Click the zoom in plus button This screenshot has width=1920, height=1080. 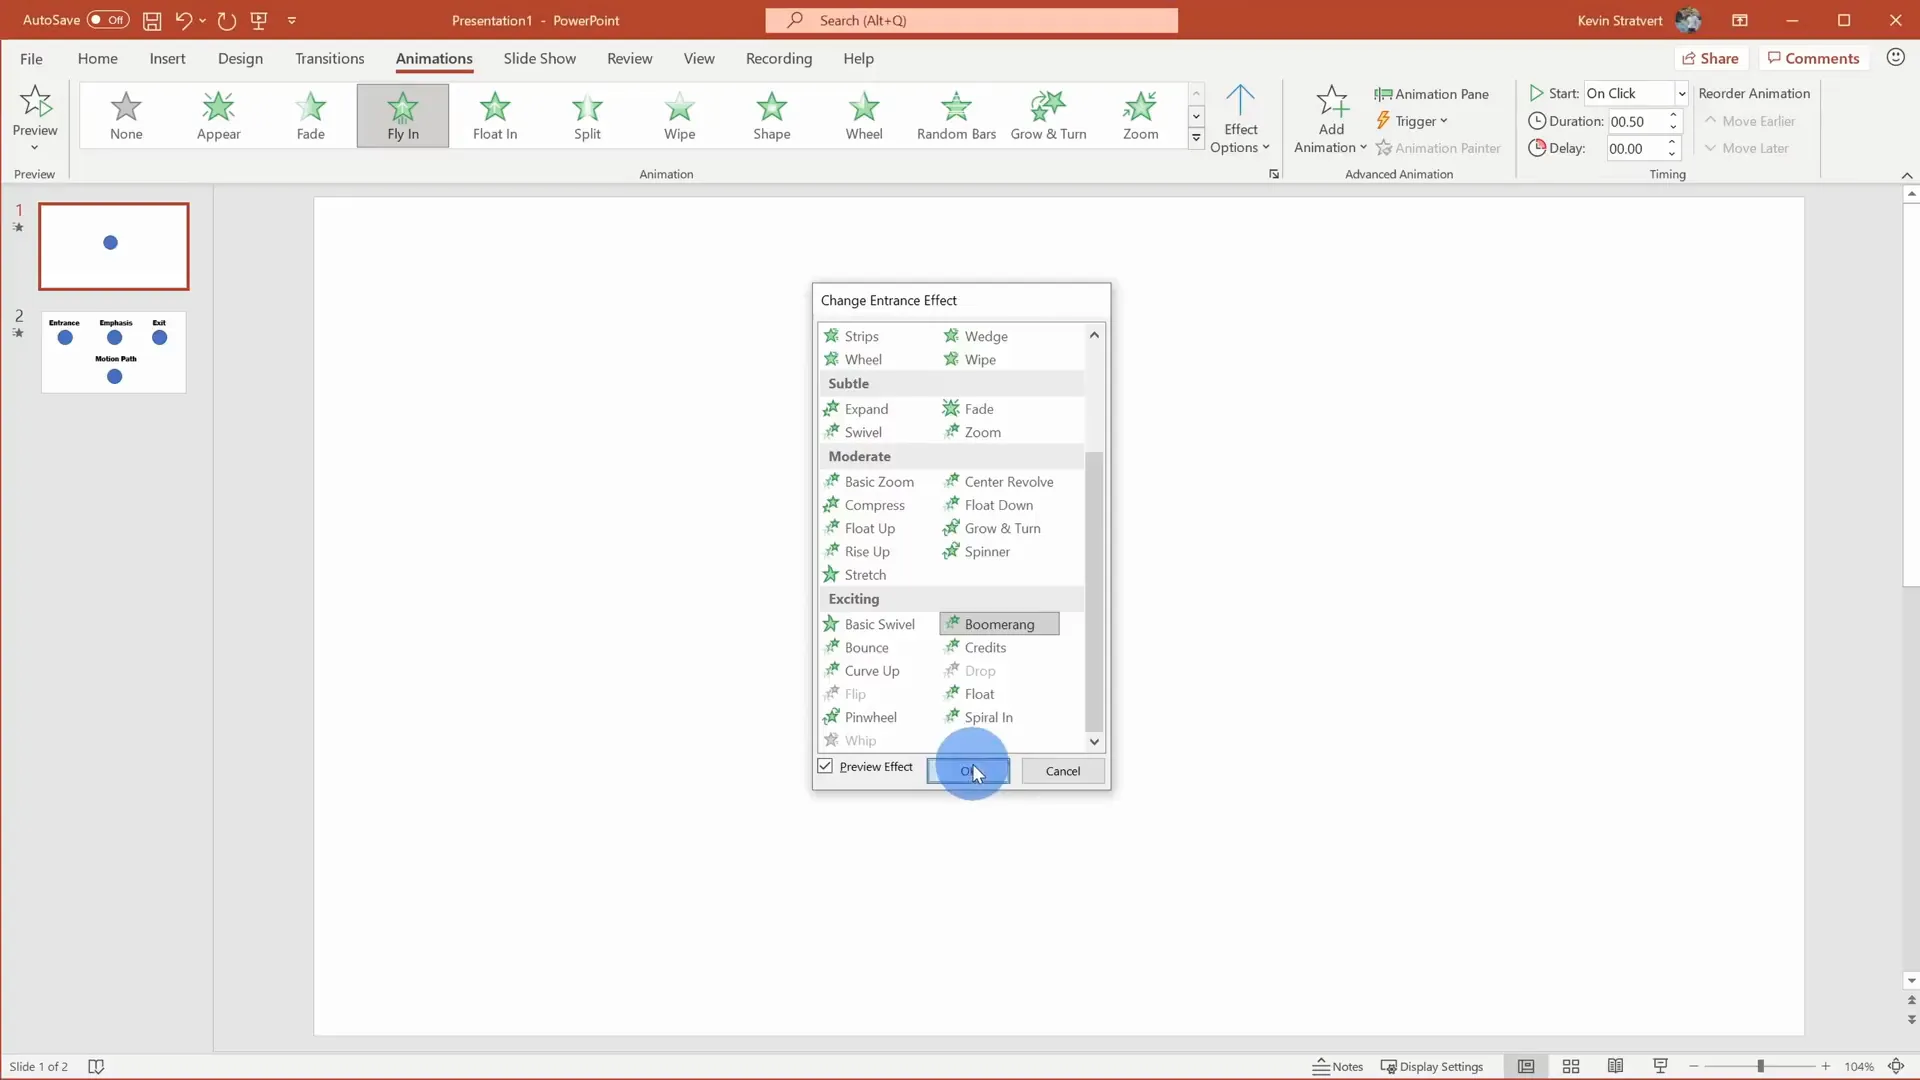(x=1825, y=1066)
